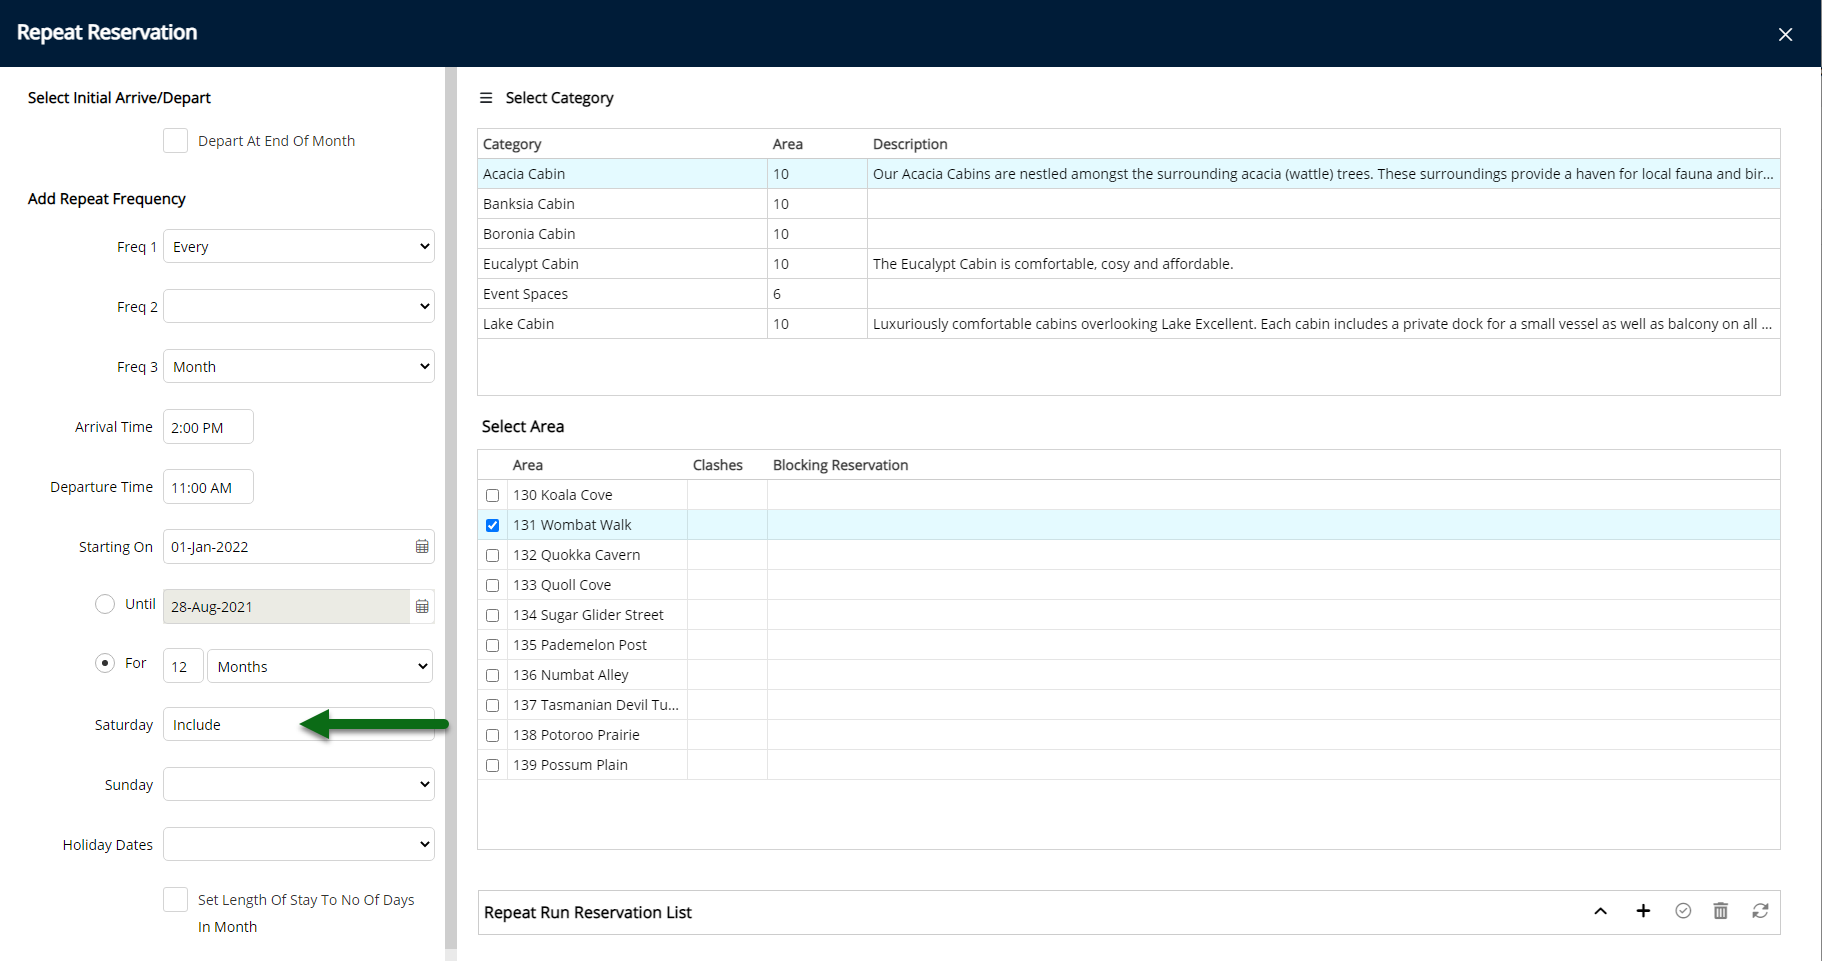The width and height of the screenshot is (1822, 961).
Task: Select the Until radio button
Action: tap(105, 604)
